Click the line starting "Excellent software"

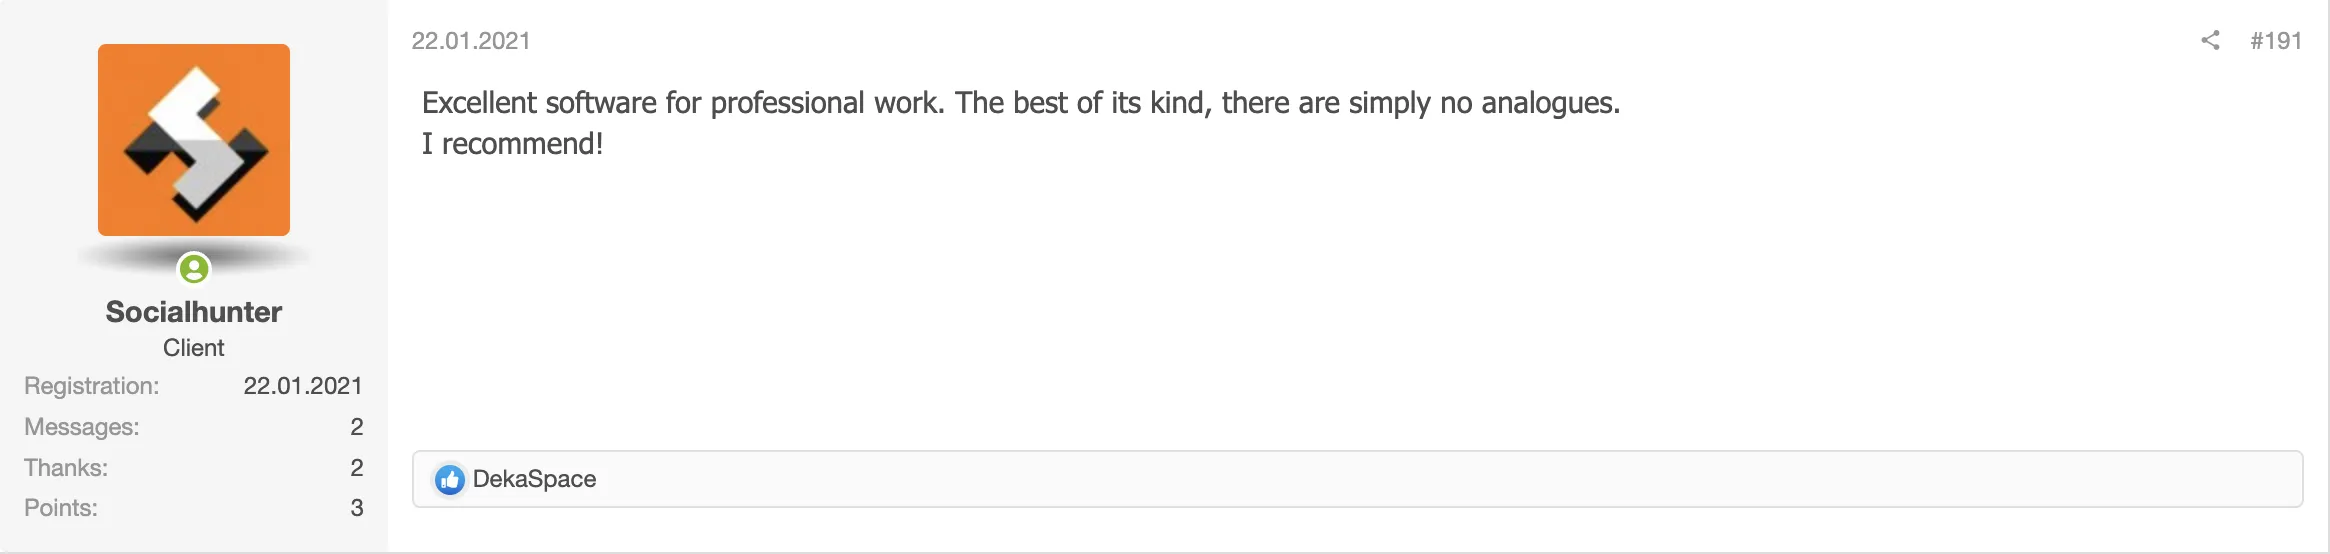coord(1020,103)
